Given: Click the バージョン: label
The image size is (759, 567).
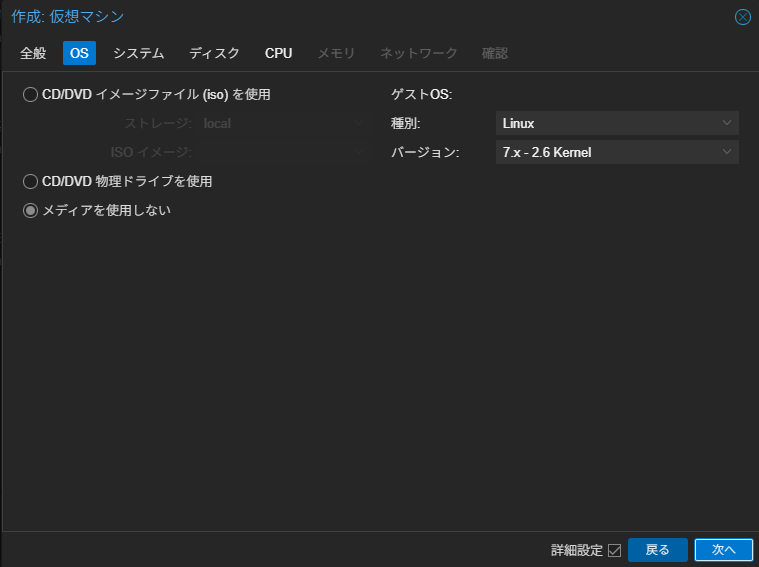Looking at the screenshot, I should point(425,153).
